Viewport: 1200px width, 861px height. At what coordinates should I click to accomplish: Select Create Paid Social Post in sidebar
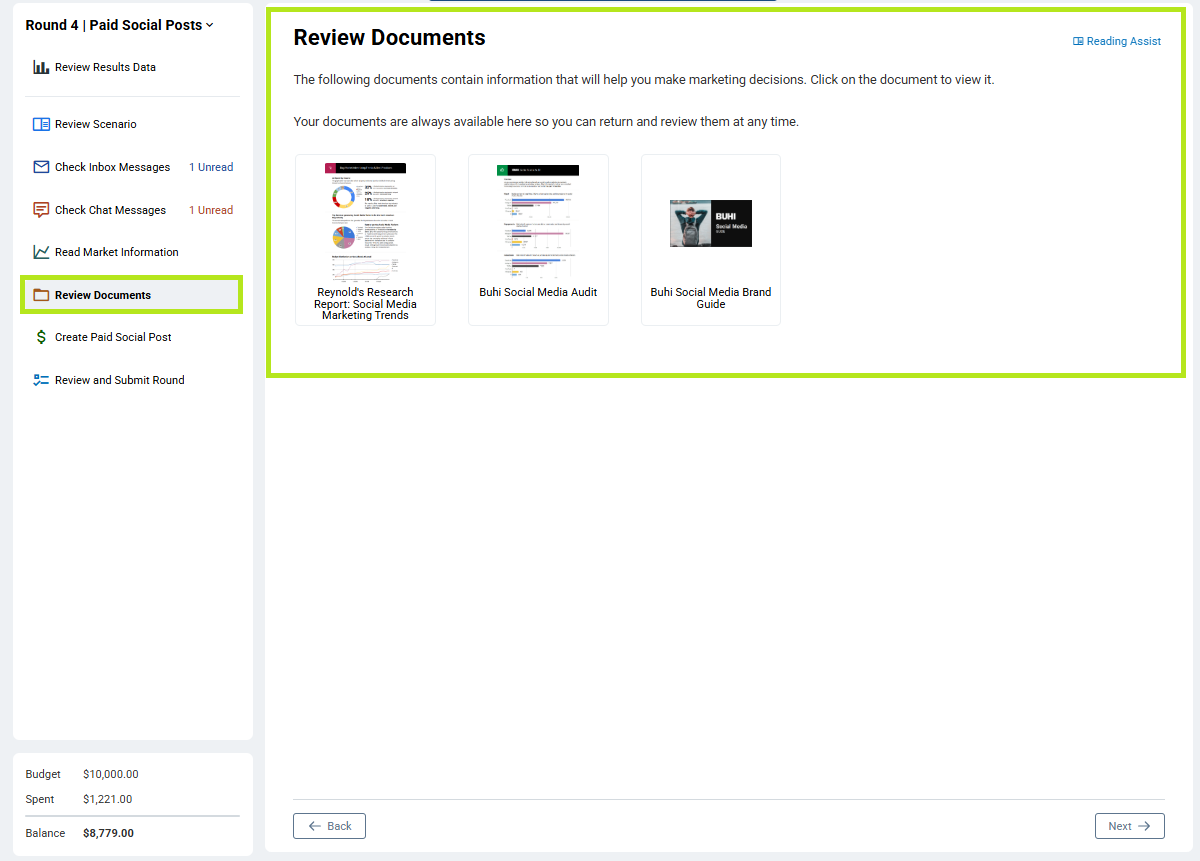tap(113, 337)
